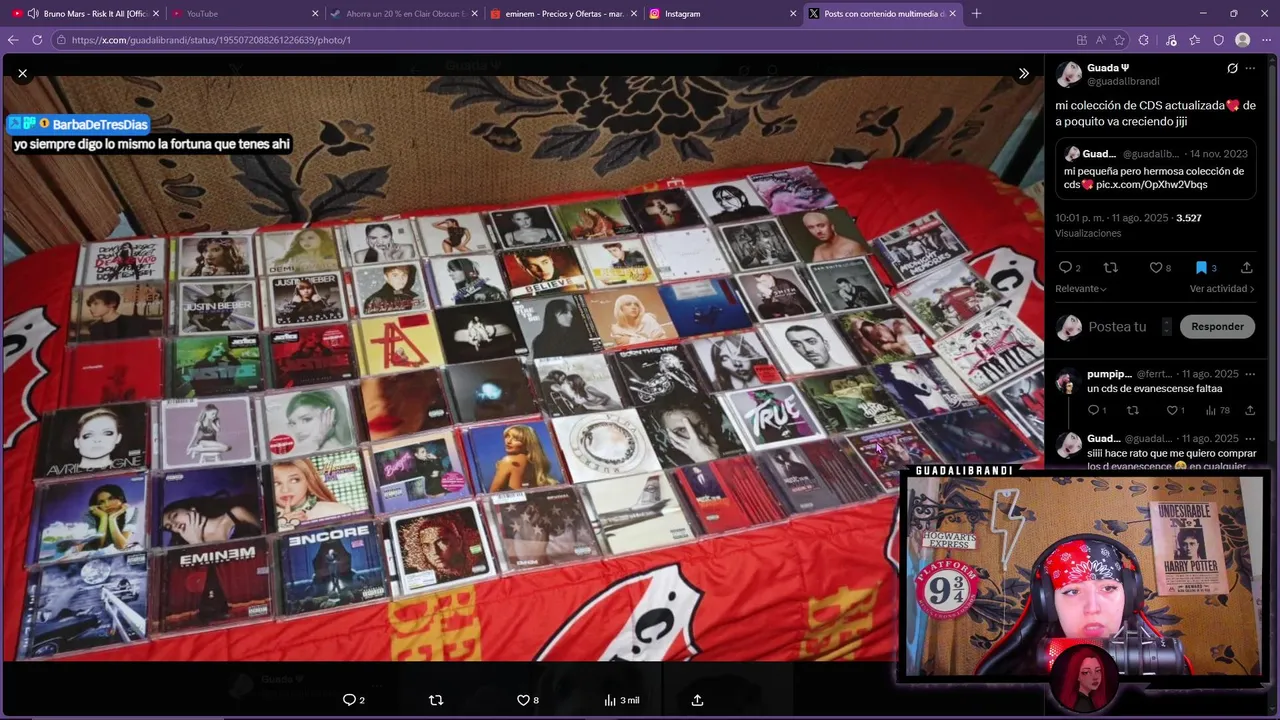The width and height of the screenshot is (1280, 720).
Task: Open read aloud (A) icon in address bar
Action: (x=1101, y=40)
